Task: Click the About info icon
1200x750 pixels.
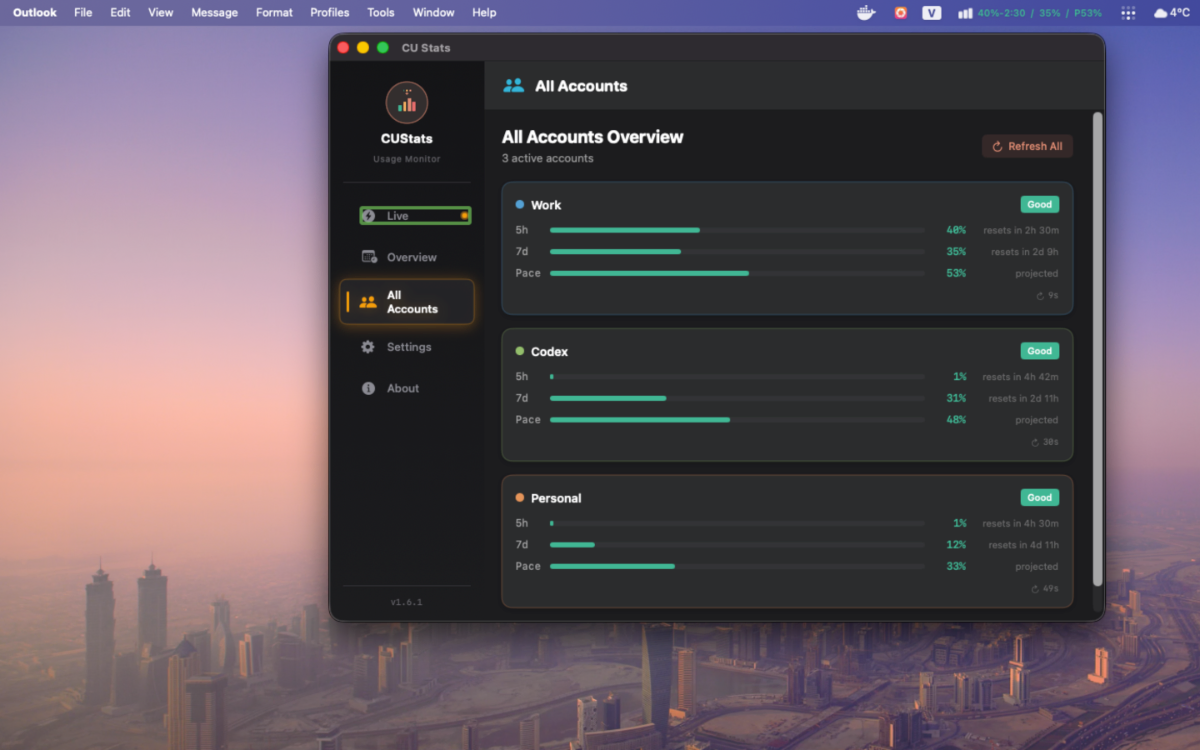Action: click(369, 388)
